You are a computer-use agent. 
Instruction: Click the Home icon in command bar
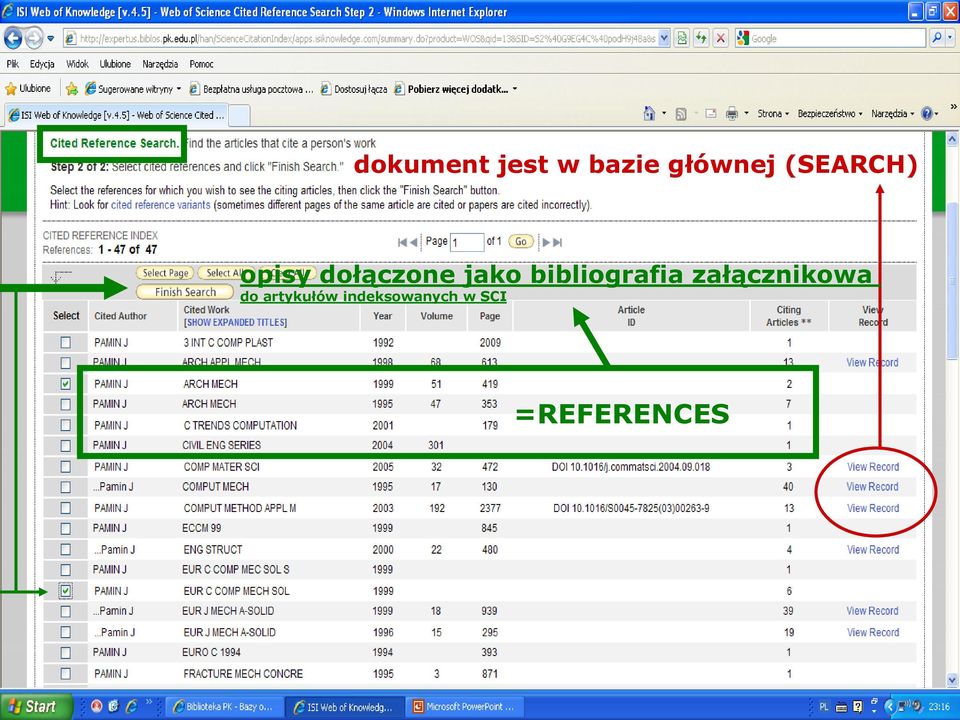point(649,113)
